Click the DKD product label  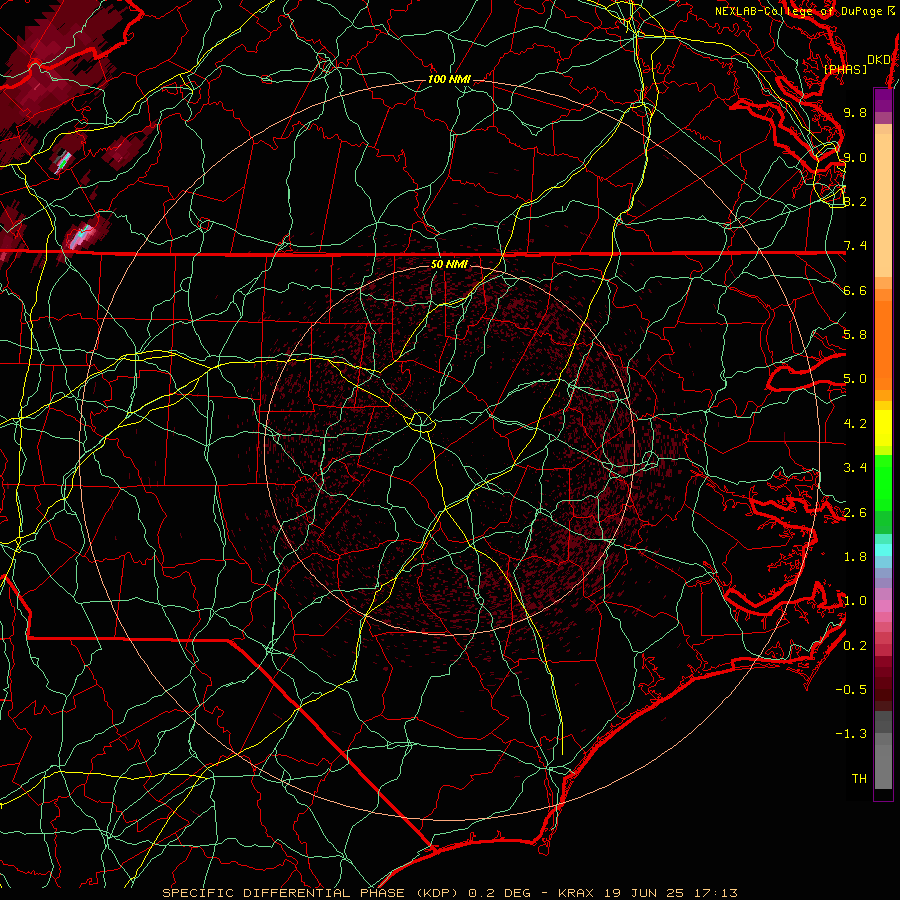pyautogui.click(x=879, y=60)
